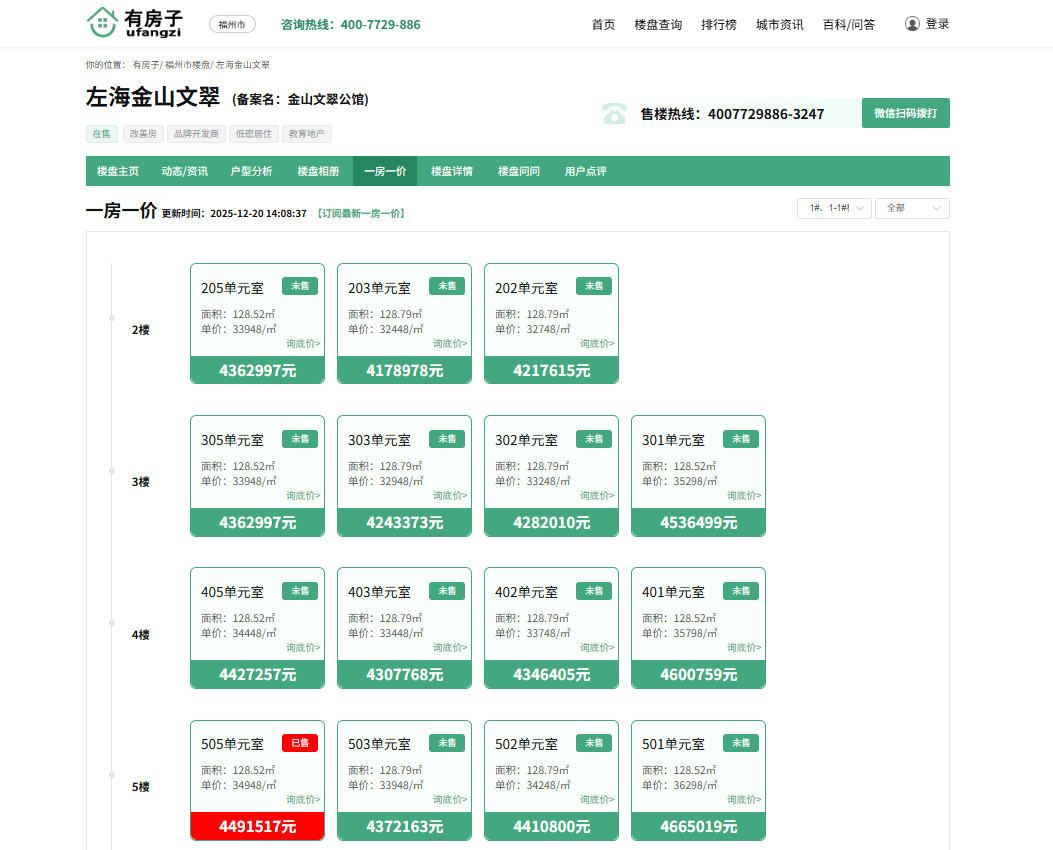Viewport: 1053px width, 850px height.
Task: Click the user avatar icon beside 登录
Action: click(x=912, y=24)
